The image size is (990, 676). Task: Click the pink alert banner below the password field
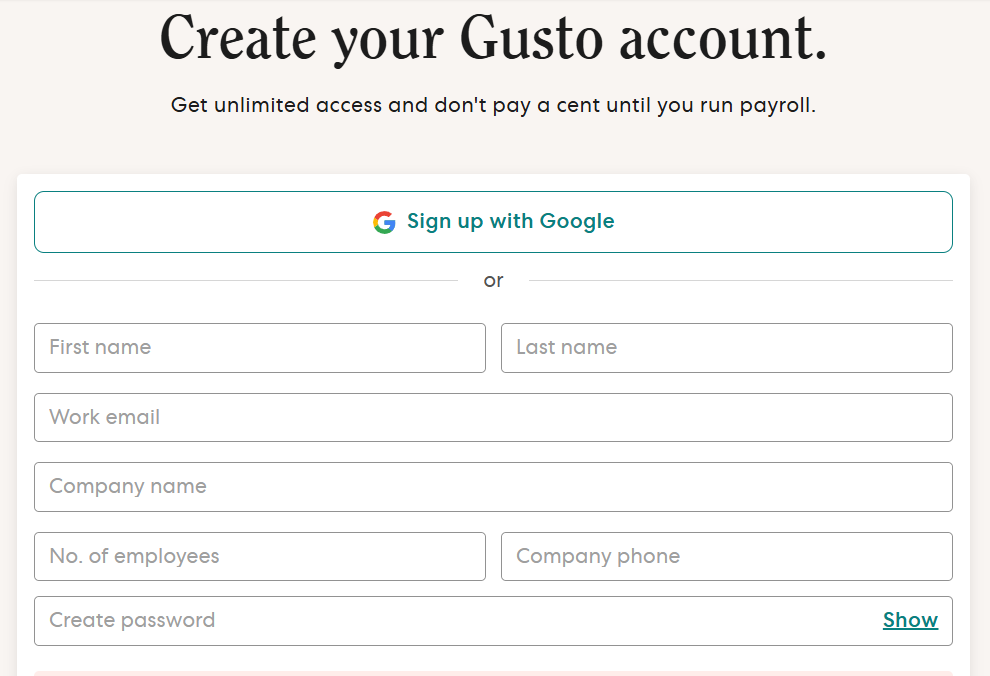493,673
